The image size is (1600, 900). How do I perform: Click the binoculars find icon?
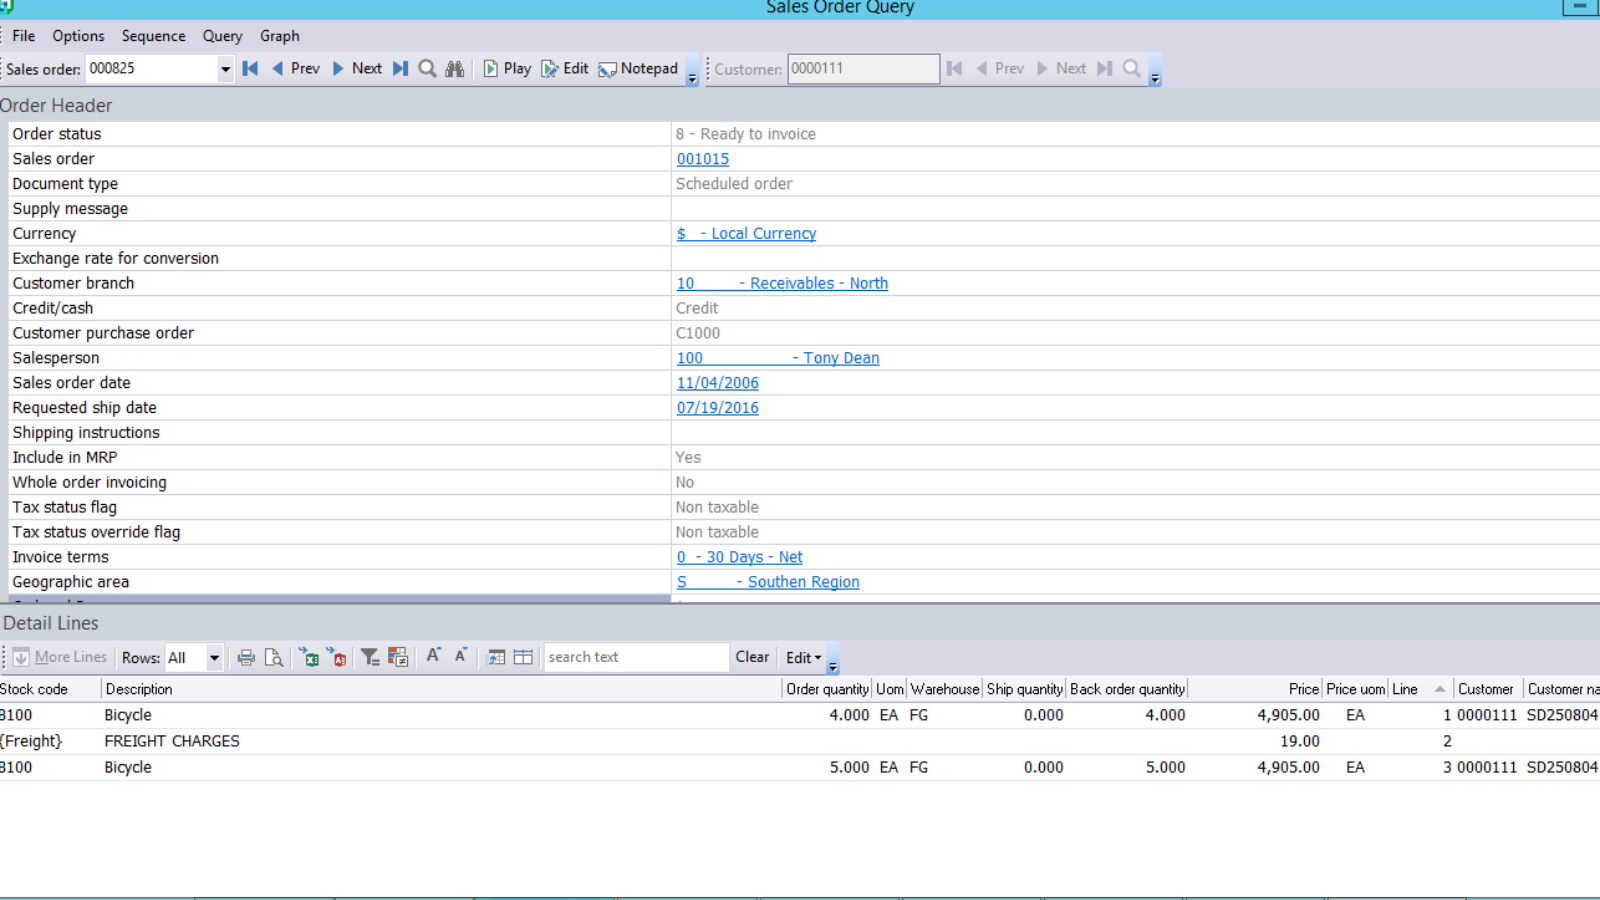click(454, 68)
